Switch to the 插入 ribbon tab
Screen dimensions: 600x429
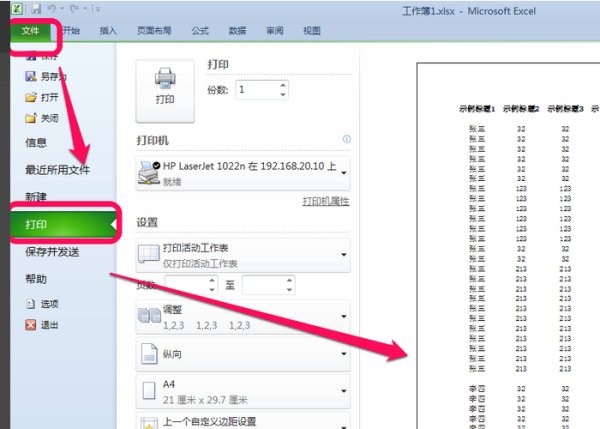(x=108, y=31)
